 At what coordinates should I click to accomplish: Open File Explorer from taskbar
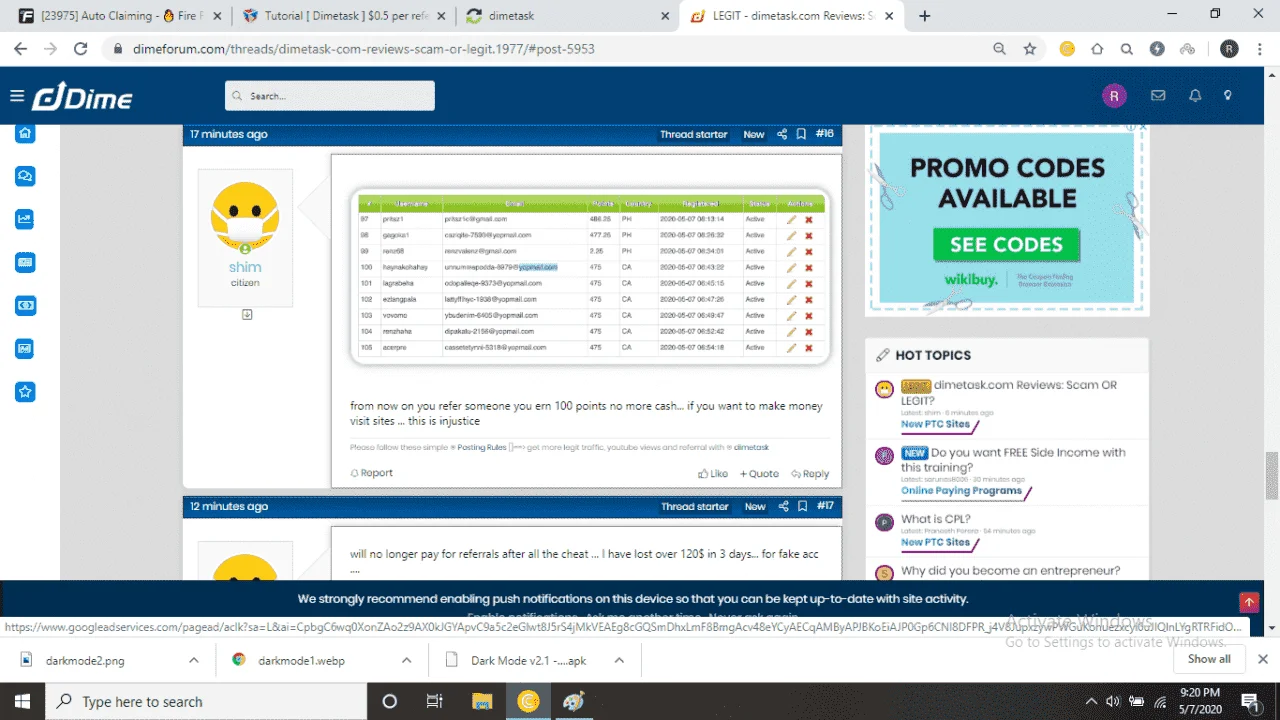coord(482,701)
